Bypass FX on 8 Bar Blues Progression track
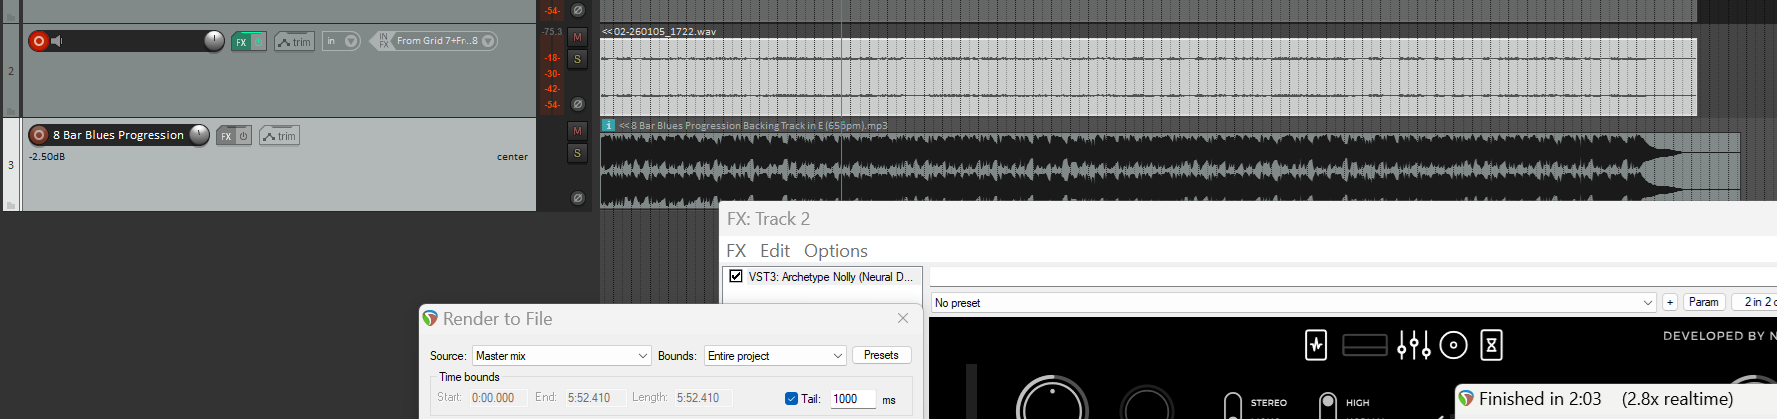 tap(243, 136)
